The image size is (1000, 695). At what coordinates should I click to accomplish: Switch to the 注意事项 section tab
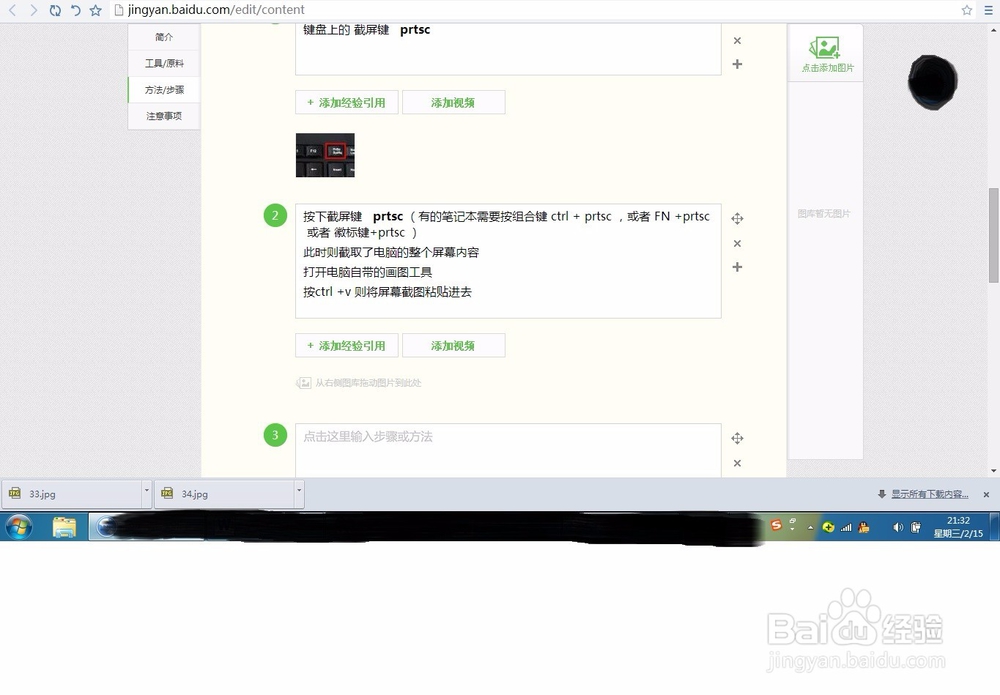164,116
